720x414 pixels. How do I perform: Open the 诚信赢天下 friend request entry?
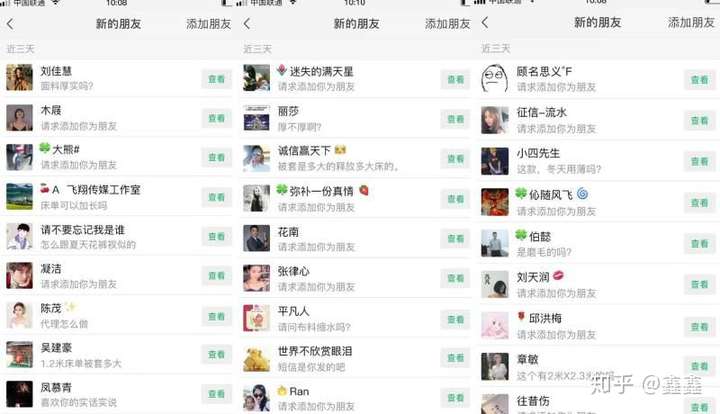point(356,158)
